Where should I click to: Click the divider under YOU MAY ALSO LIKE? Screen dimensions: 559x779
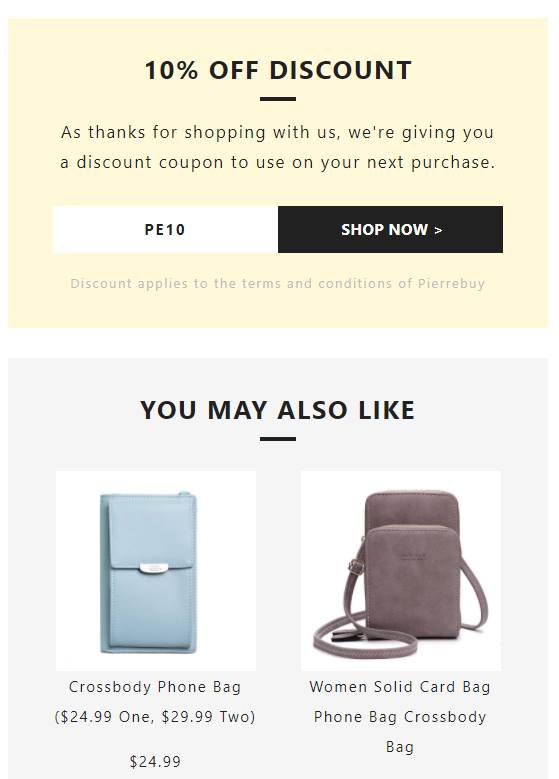point(278,439)
